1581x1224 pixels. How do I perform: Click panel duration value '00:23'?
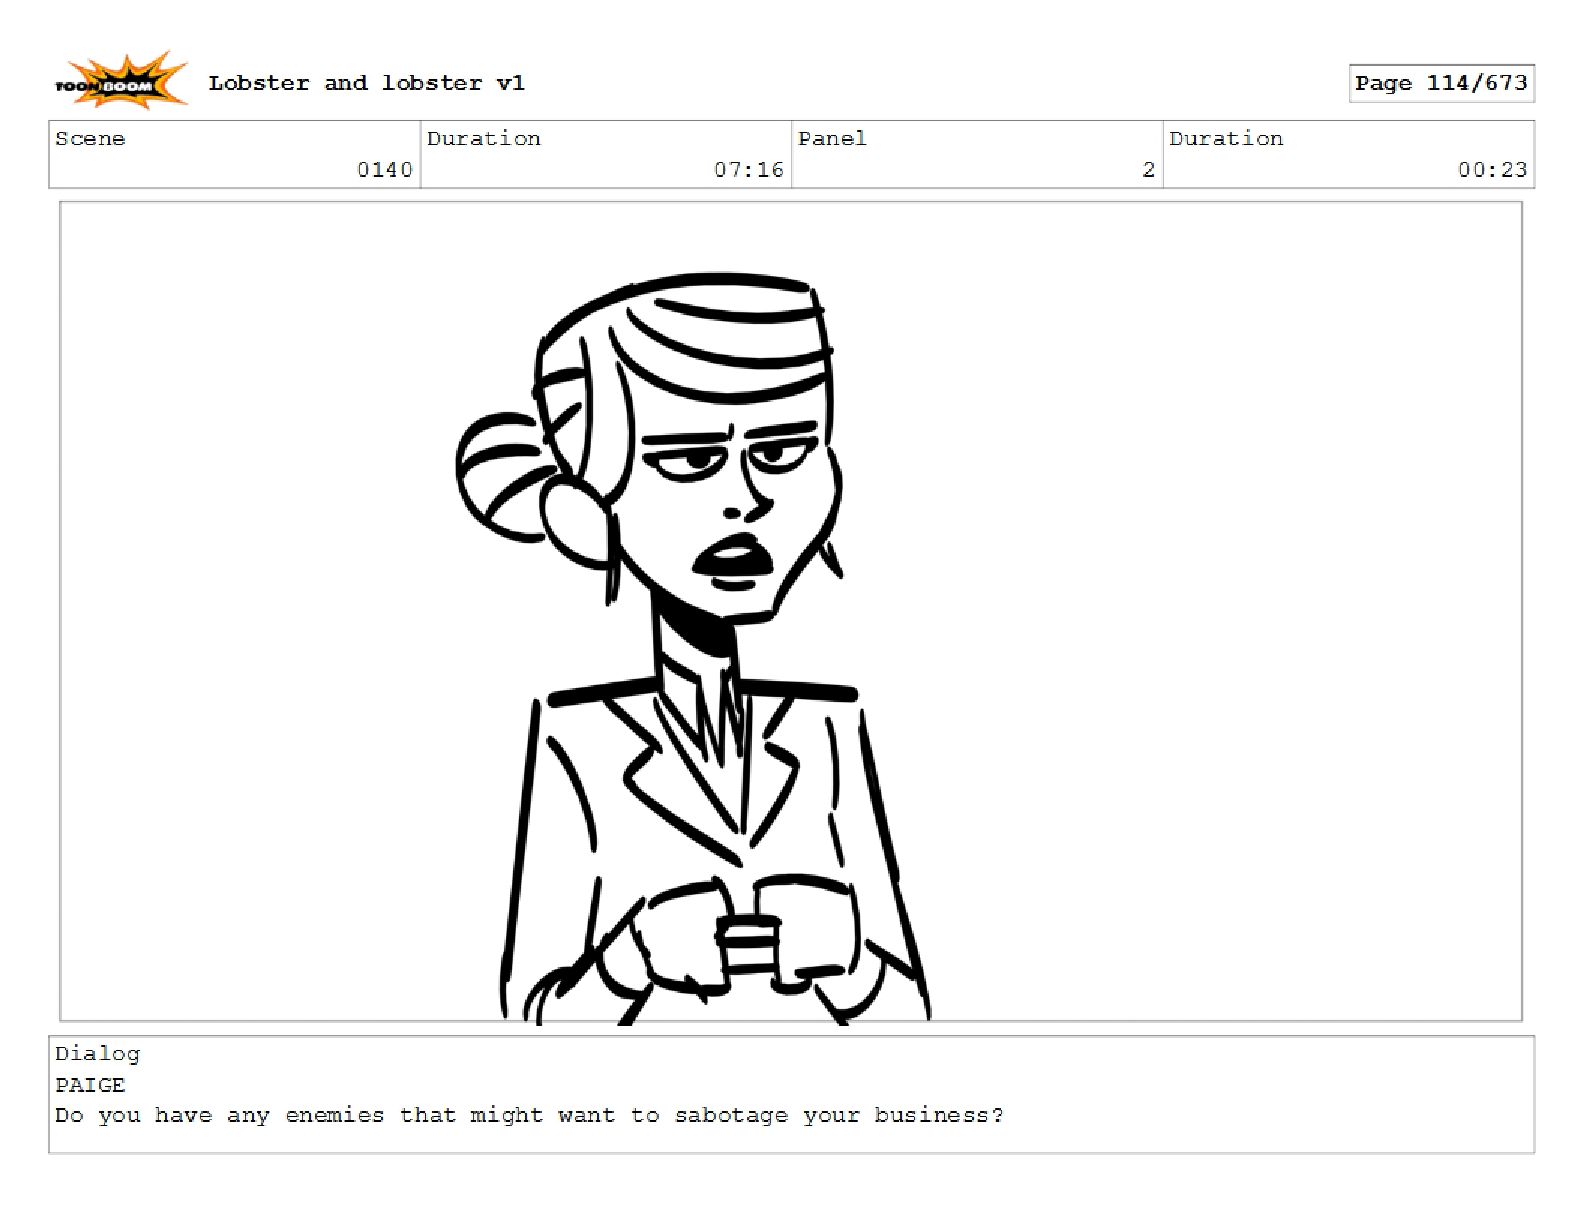pos(1493,170)
